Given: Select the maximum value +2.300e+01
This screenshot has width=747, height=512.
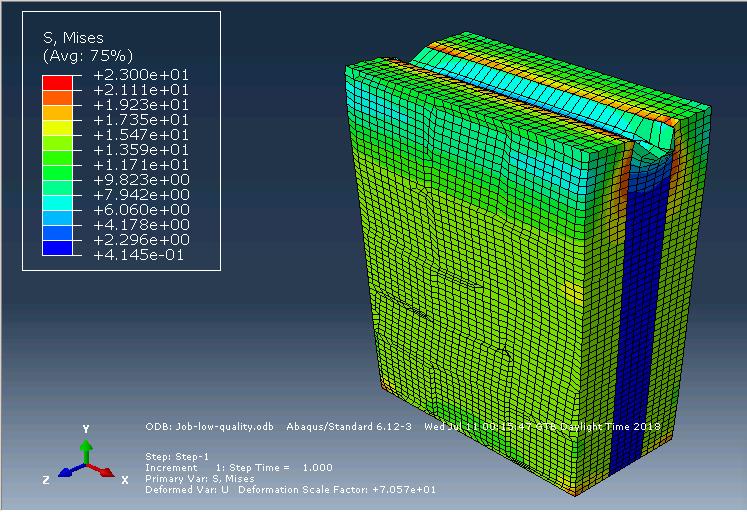Looking at the screenshot, I should [141, 75].
